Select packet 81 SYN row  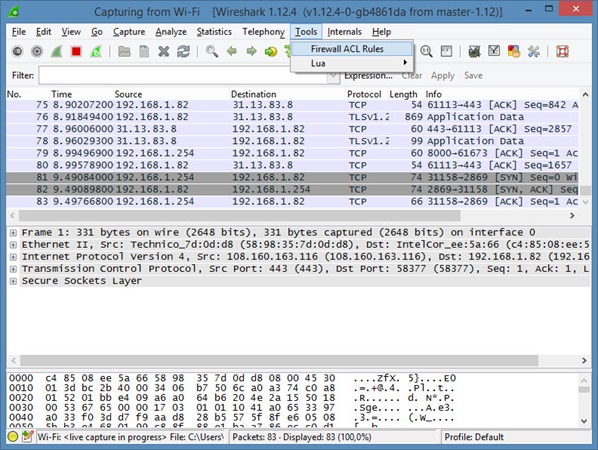pos(292,177)
